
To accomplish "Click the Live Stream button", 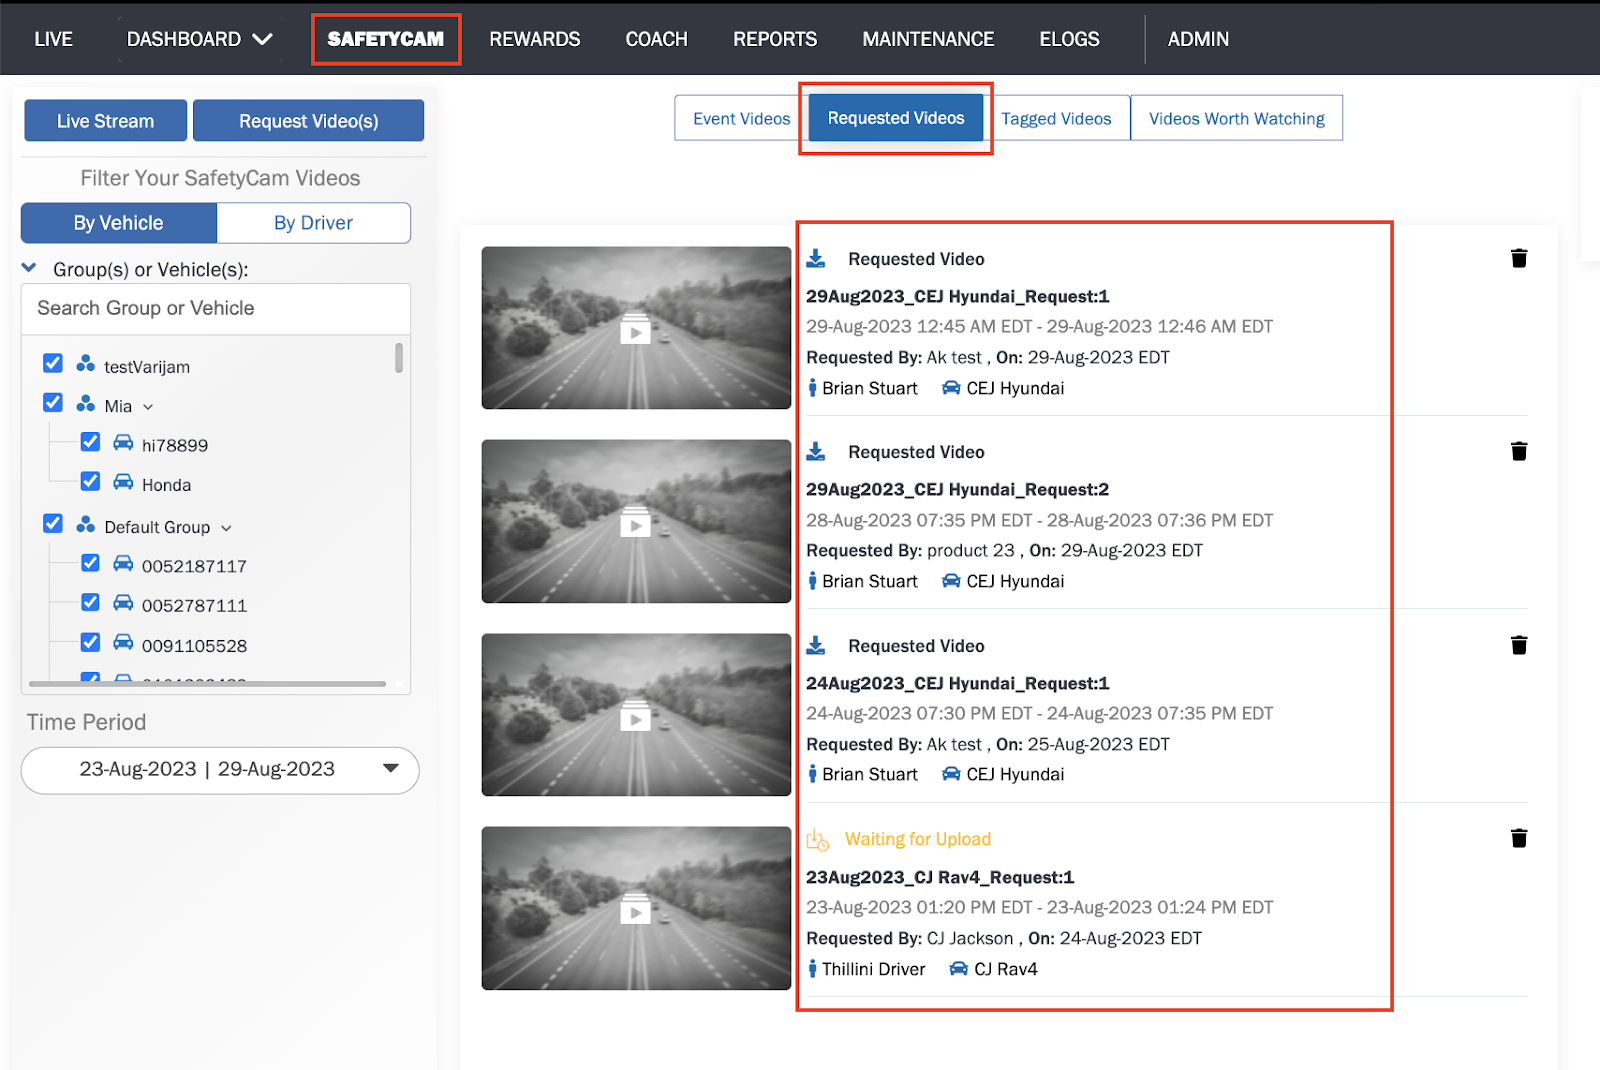I will [106, 121].
